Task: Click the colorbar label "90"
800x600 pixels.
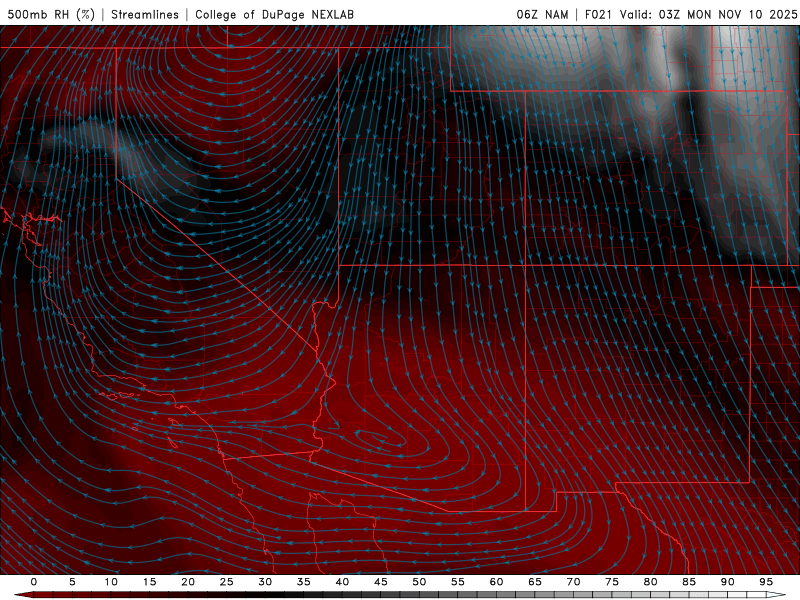Action: (727, 582)
